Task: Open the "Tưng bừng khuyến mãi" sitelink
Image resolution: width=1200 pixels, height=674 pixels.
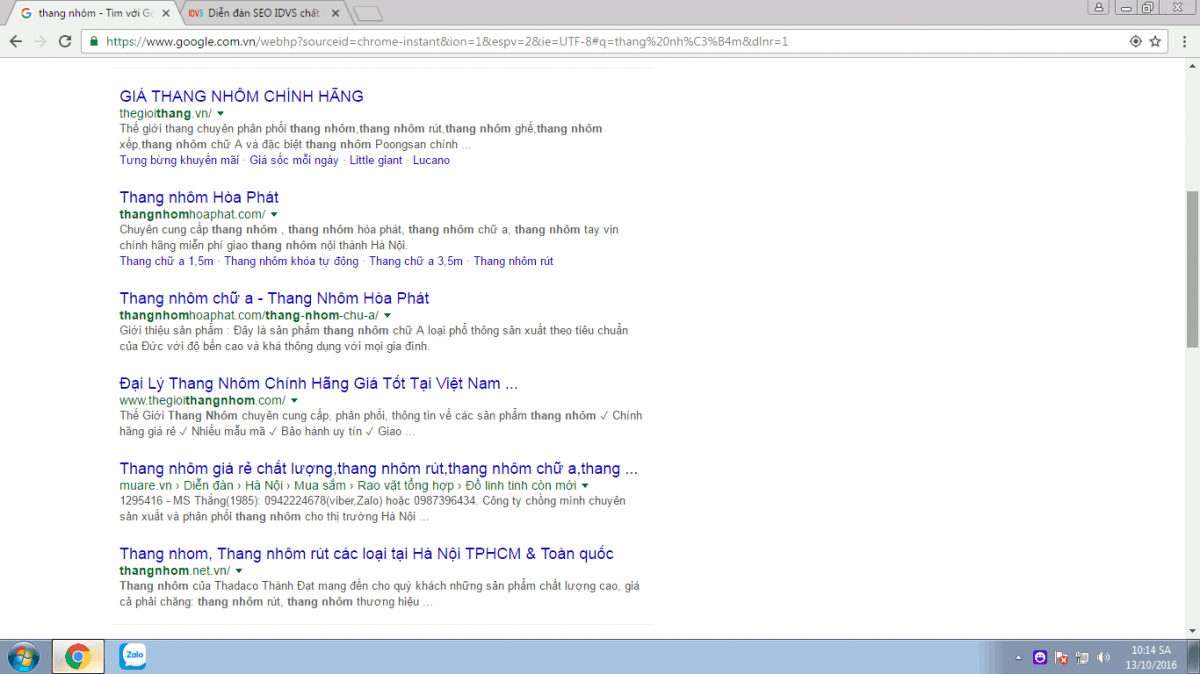Action: (x=179, y=160)
